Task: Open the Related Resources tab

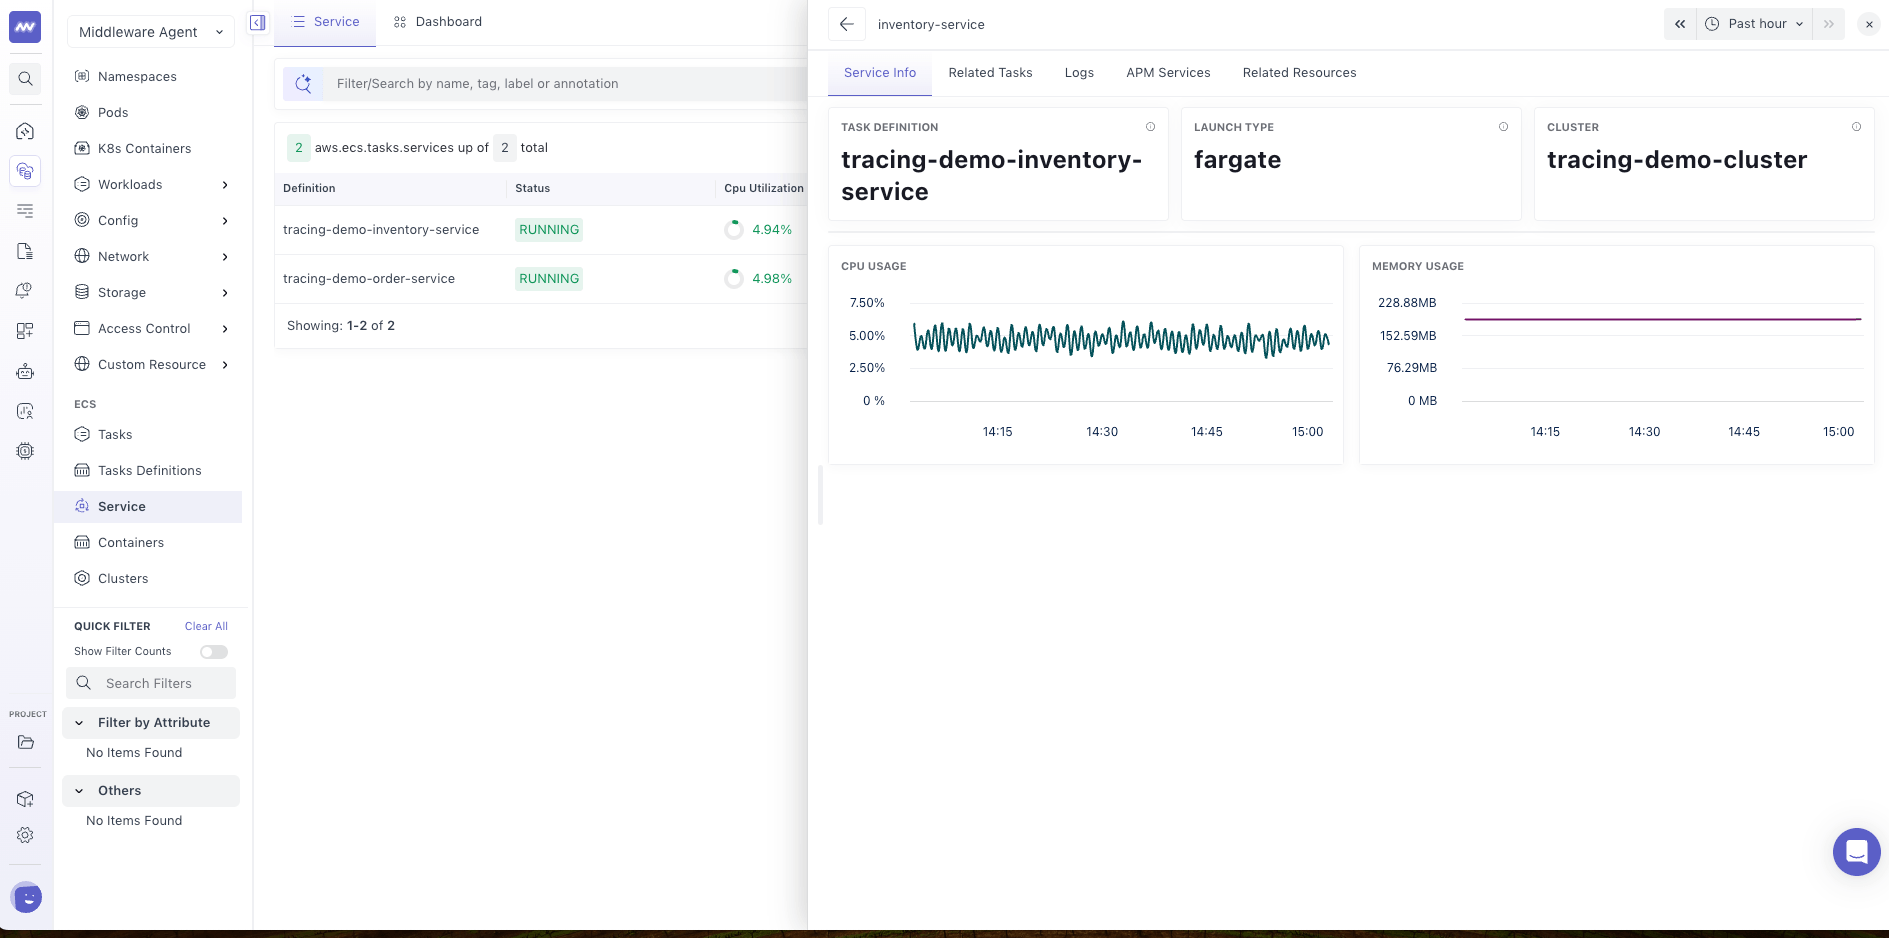Action: pyautogui.click(x=1299, y=73)
